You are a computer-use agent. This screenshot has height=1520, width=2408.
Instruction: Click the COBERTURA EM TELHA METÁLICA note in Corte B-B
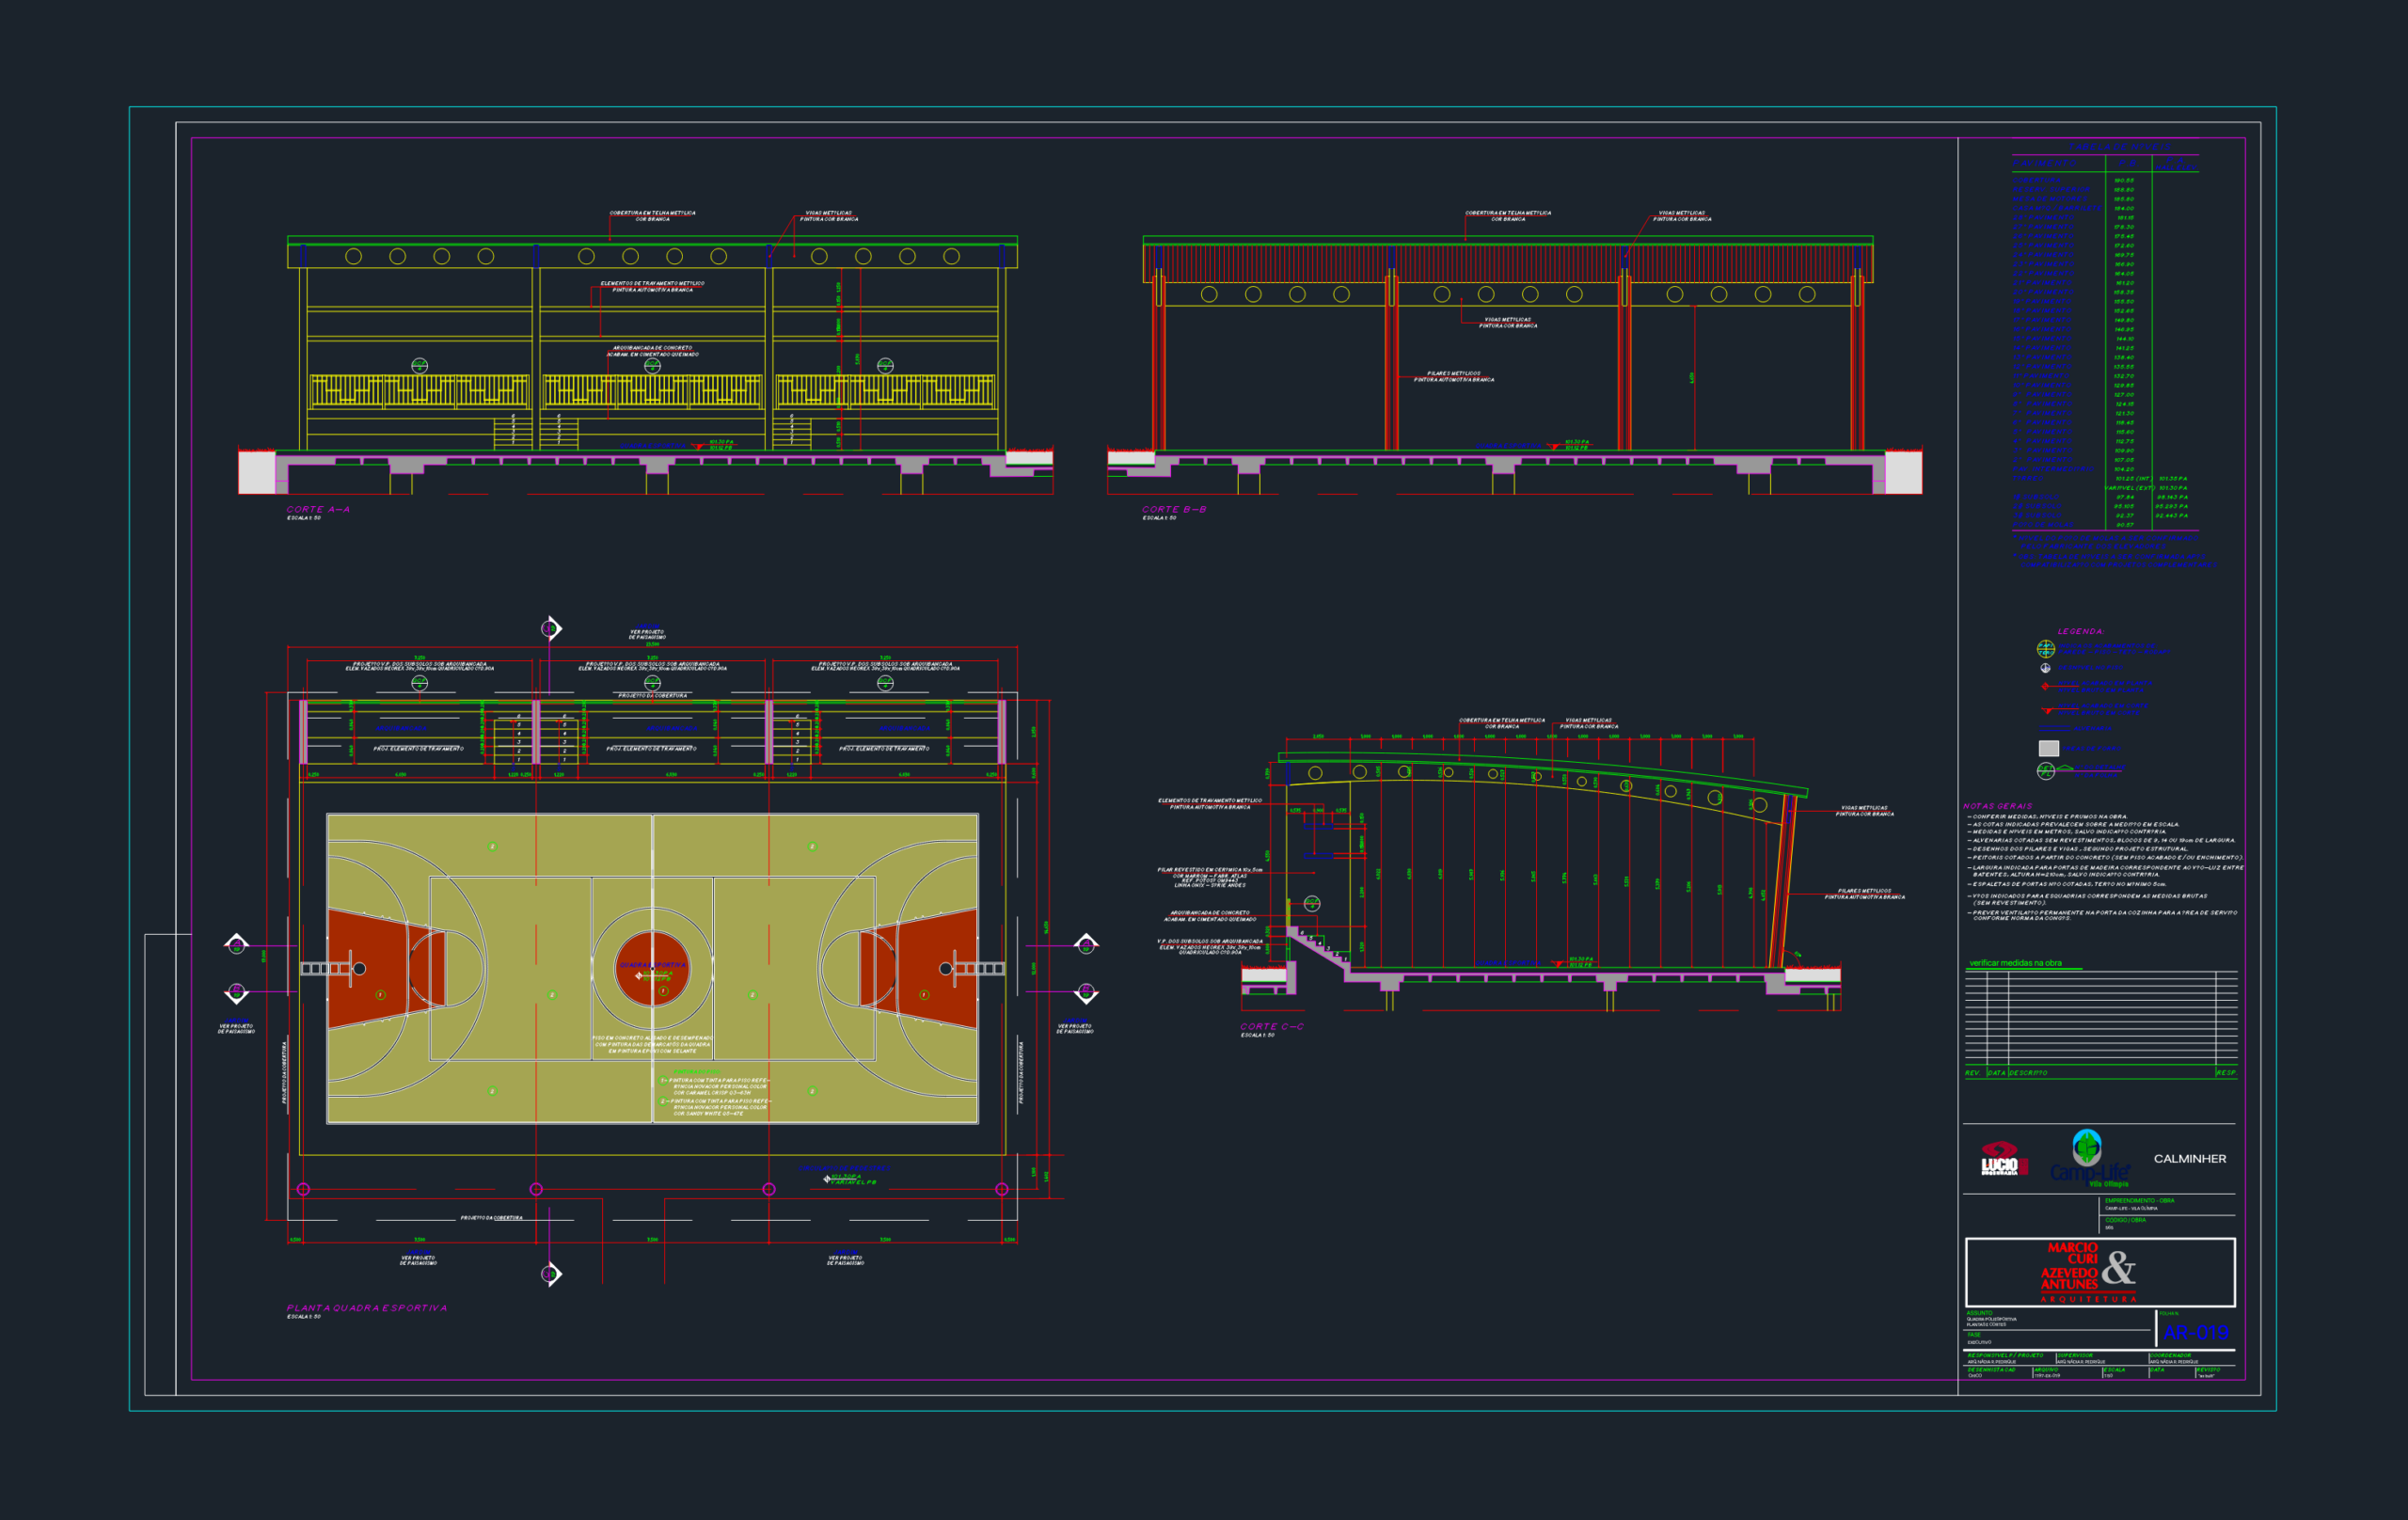click(x=1508, y=216)
